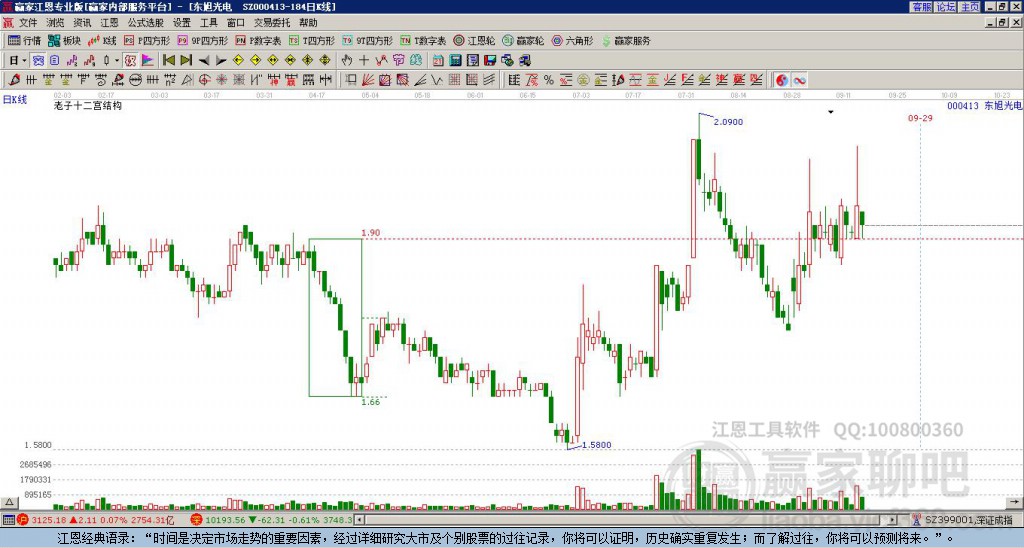Open the T四方形 tool
This screenshot has height=548, width=1024.
coord(312,40)
